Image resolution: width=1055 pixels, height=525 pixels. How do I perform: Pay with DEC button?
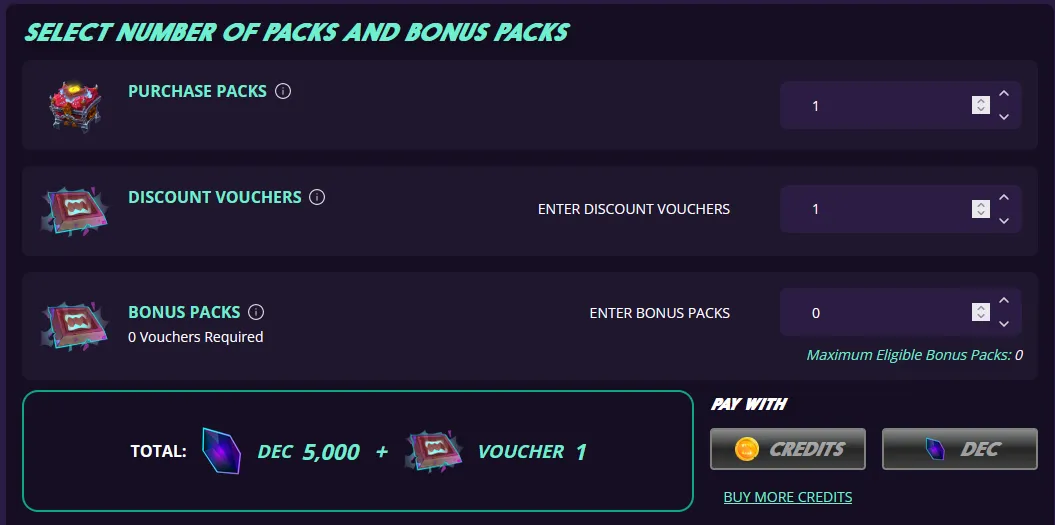(959, 449)
